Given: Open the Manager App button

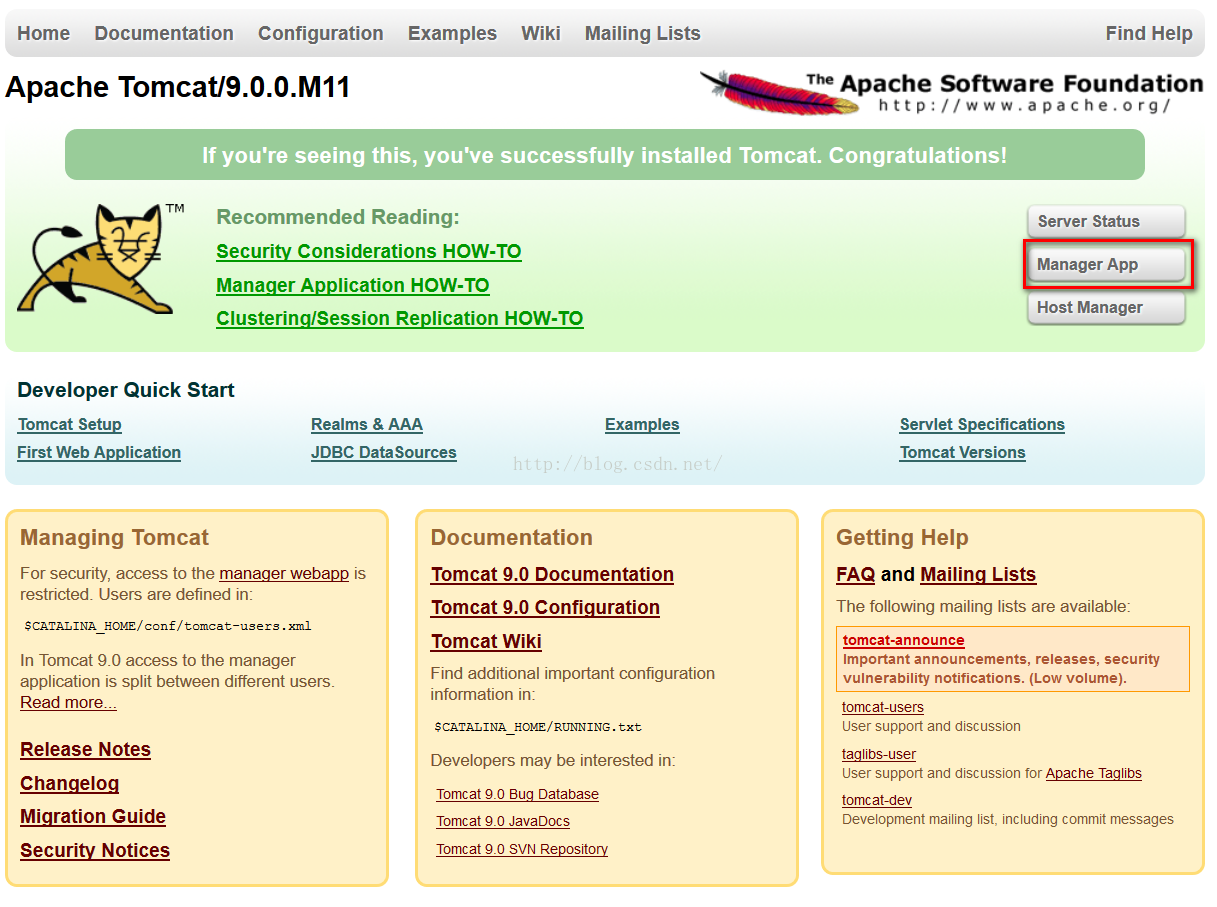Looking at the screenshot, I should pyautogui.click(x=1106, y=265).
